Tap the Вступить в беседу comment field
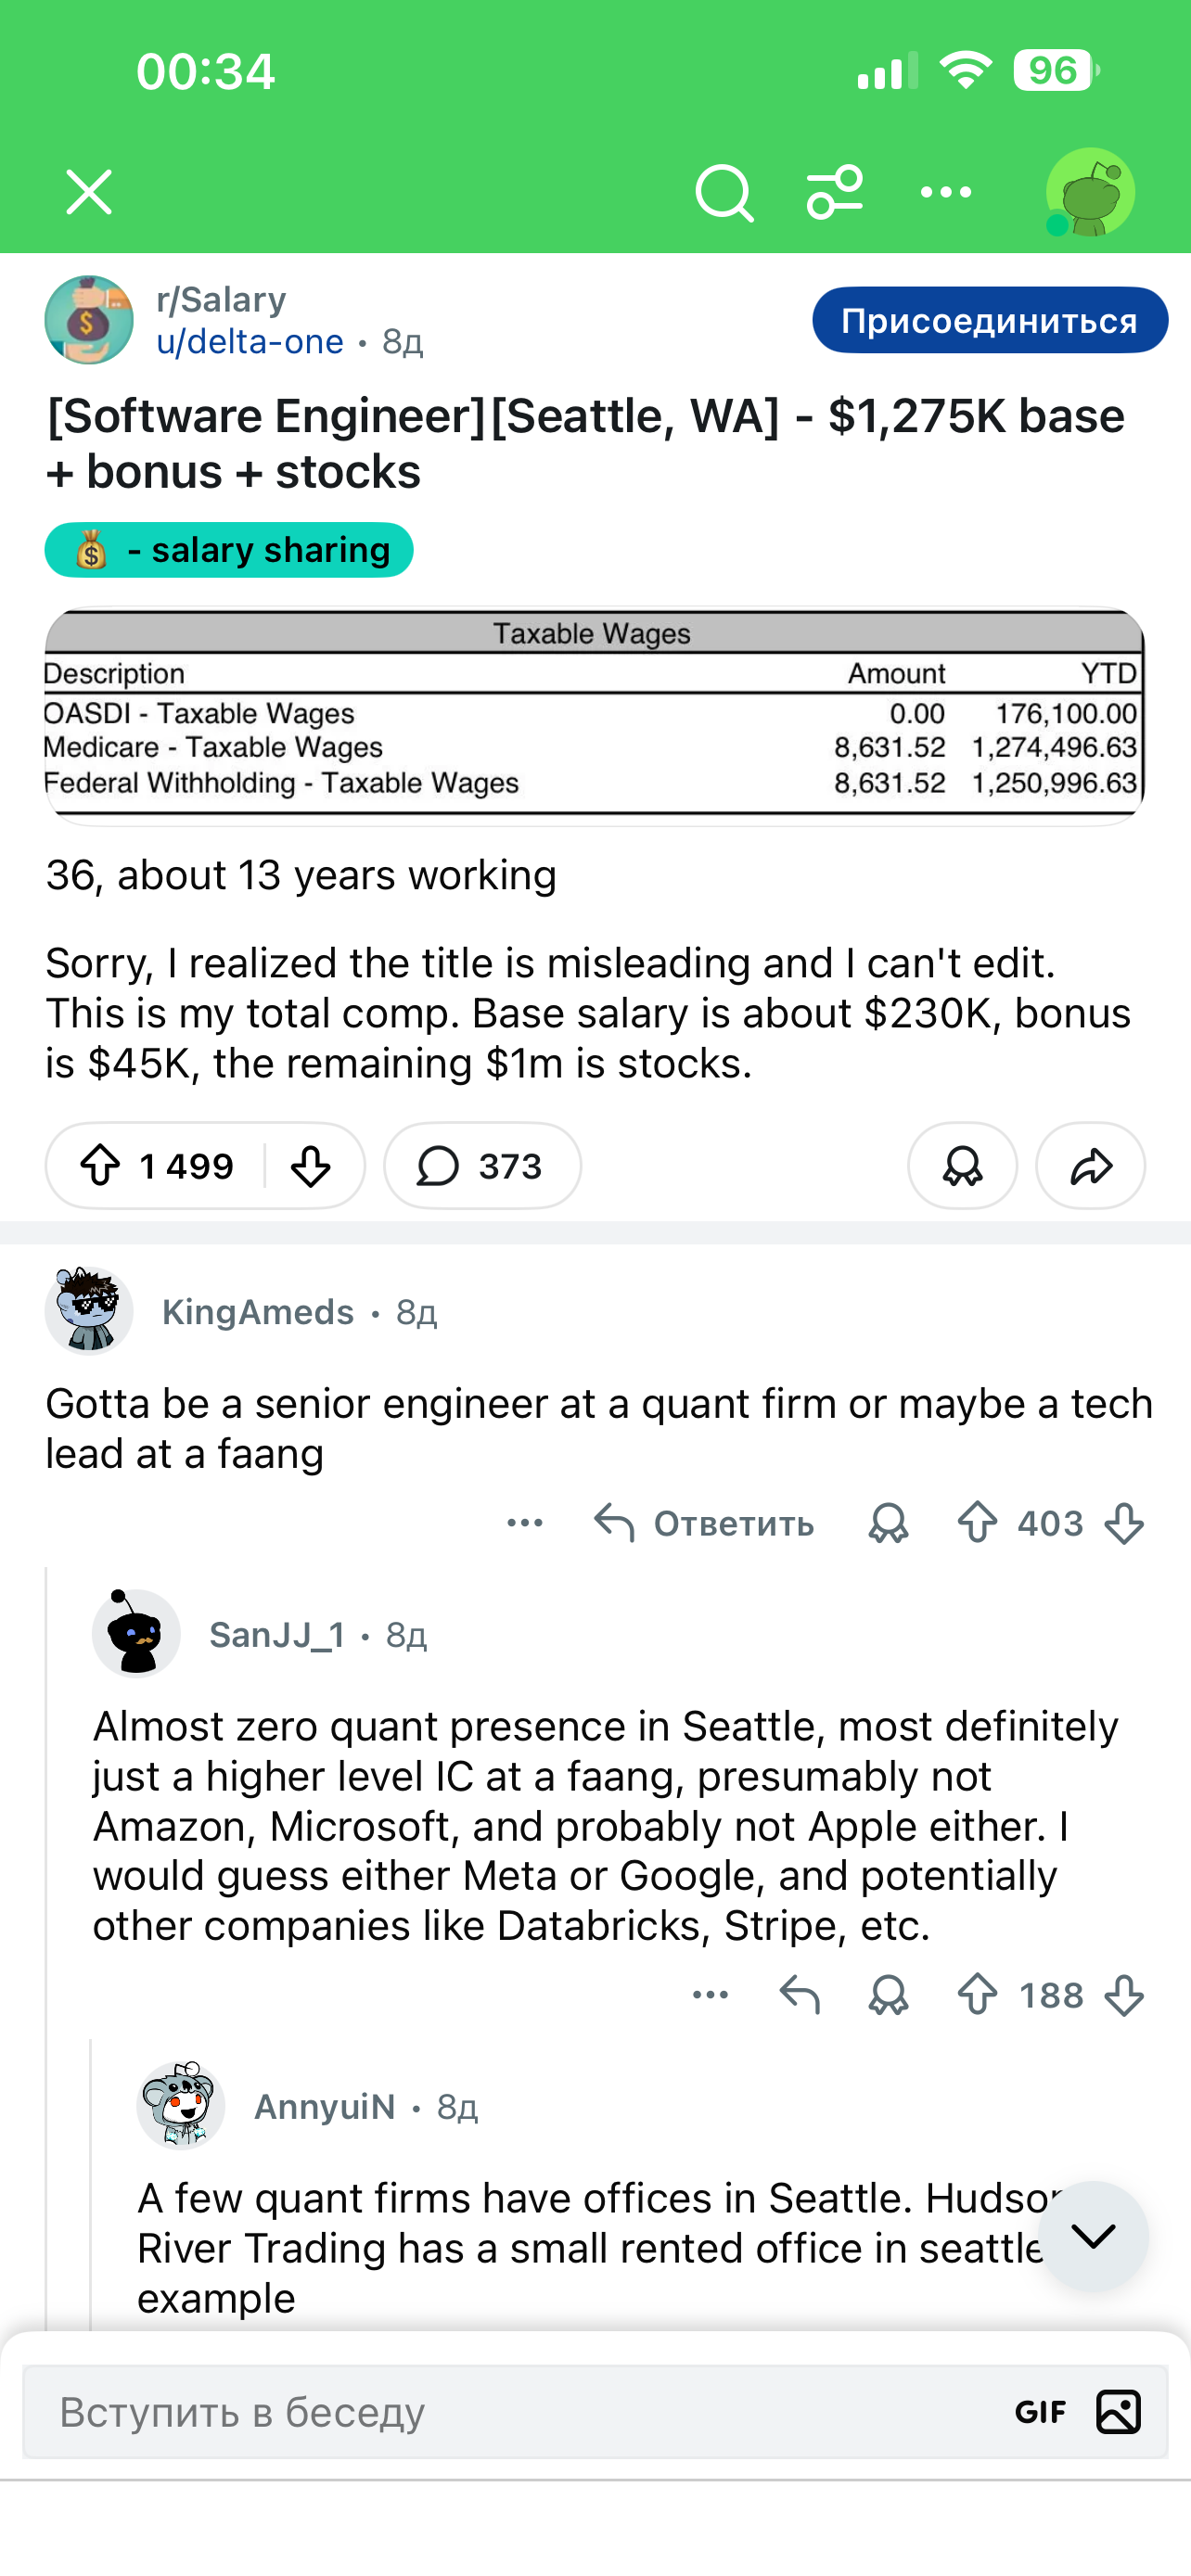This screenshot has height=2576, width=1191. [500, 2412]
